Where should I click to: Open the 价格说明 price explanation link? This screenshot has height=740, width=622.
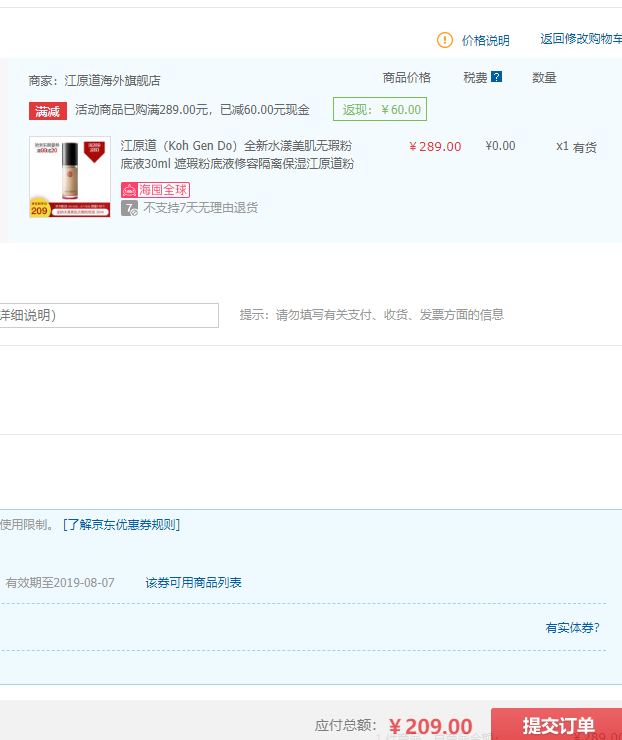(486, 41)
